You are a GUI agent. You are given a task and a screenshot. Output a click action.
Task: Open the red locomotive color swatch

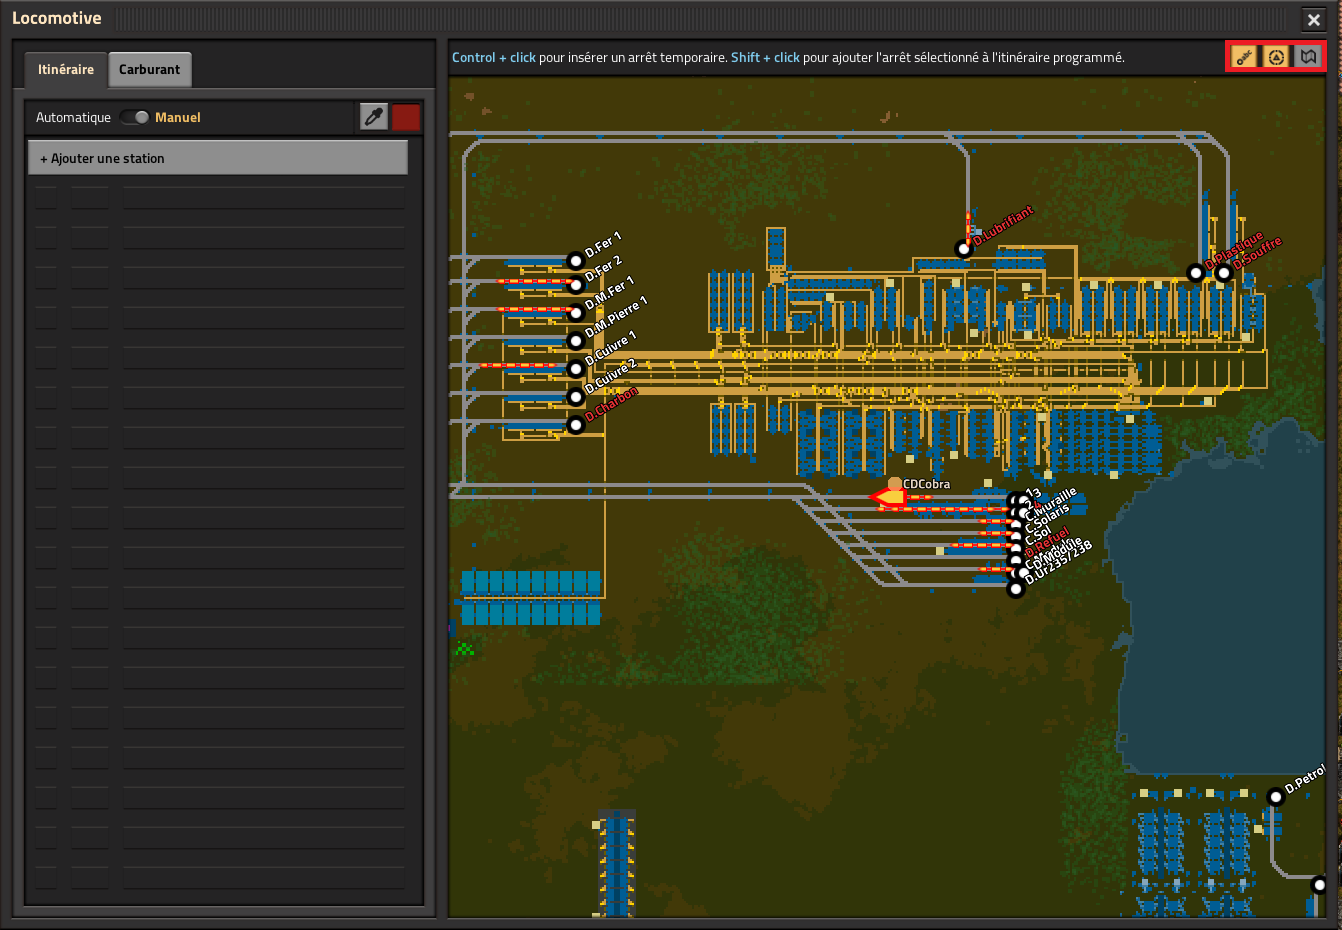click(405, 117)
